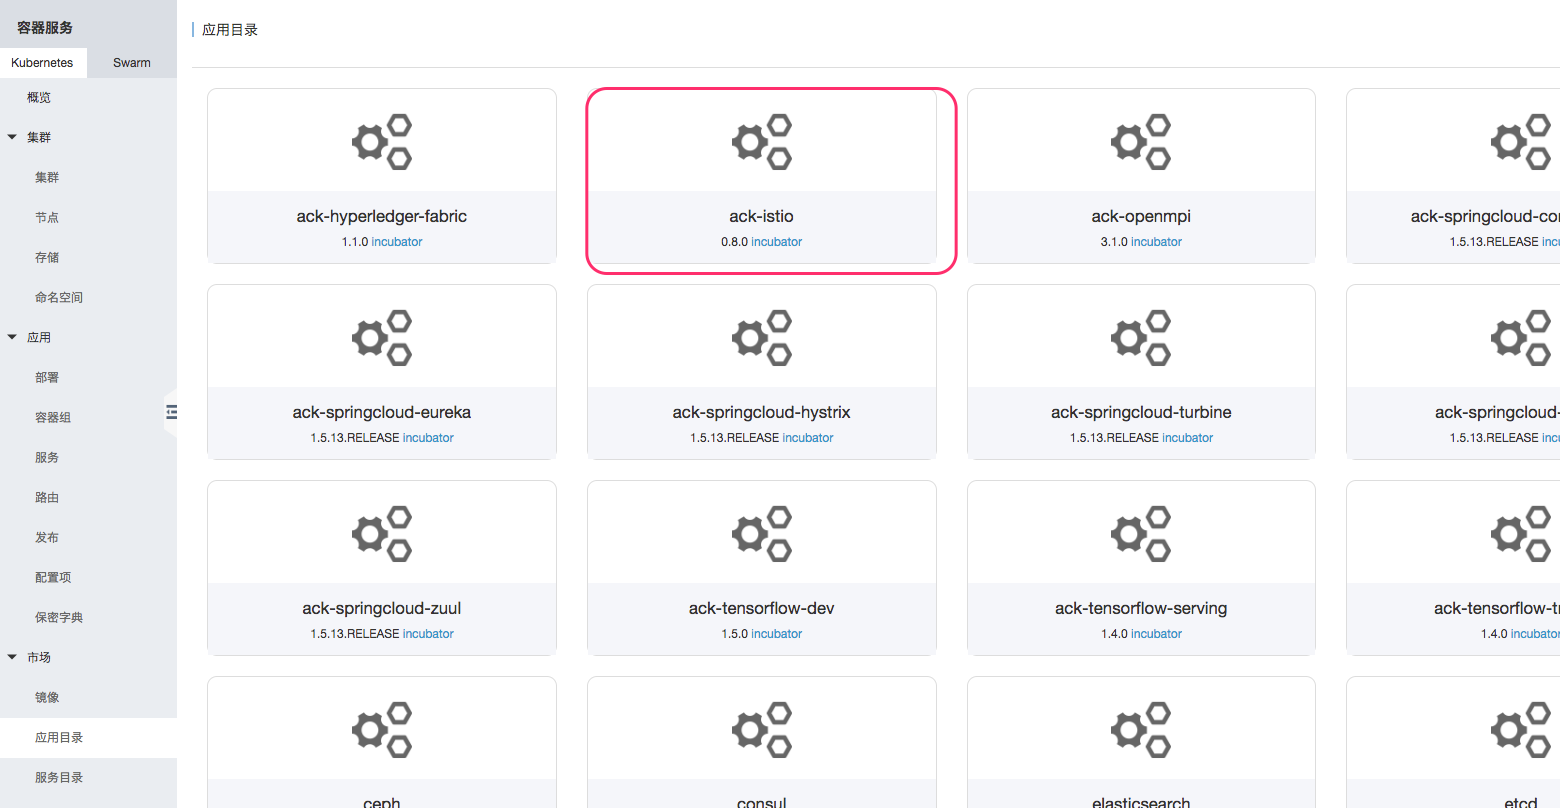Click incubator link under ack-tensorflow-dev

pyautogui.click(x=777, y=634)
